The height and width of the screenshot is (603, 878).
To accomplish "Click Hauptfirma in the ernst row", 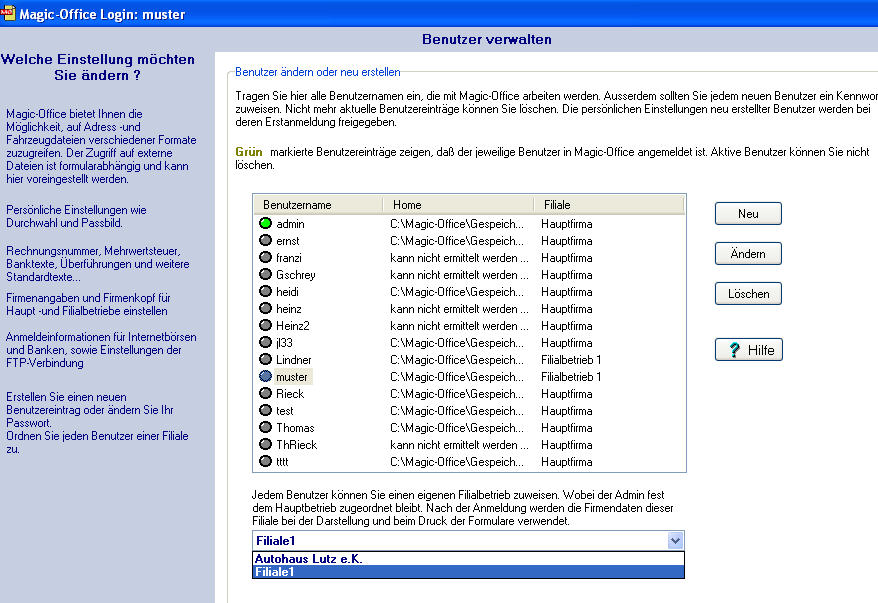I will (567, 241).
